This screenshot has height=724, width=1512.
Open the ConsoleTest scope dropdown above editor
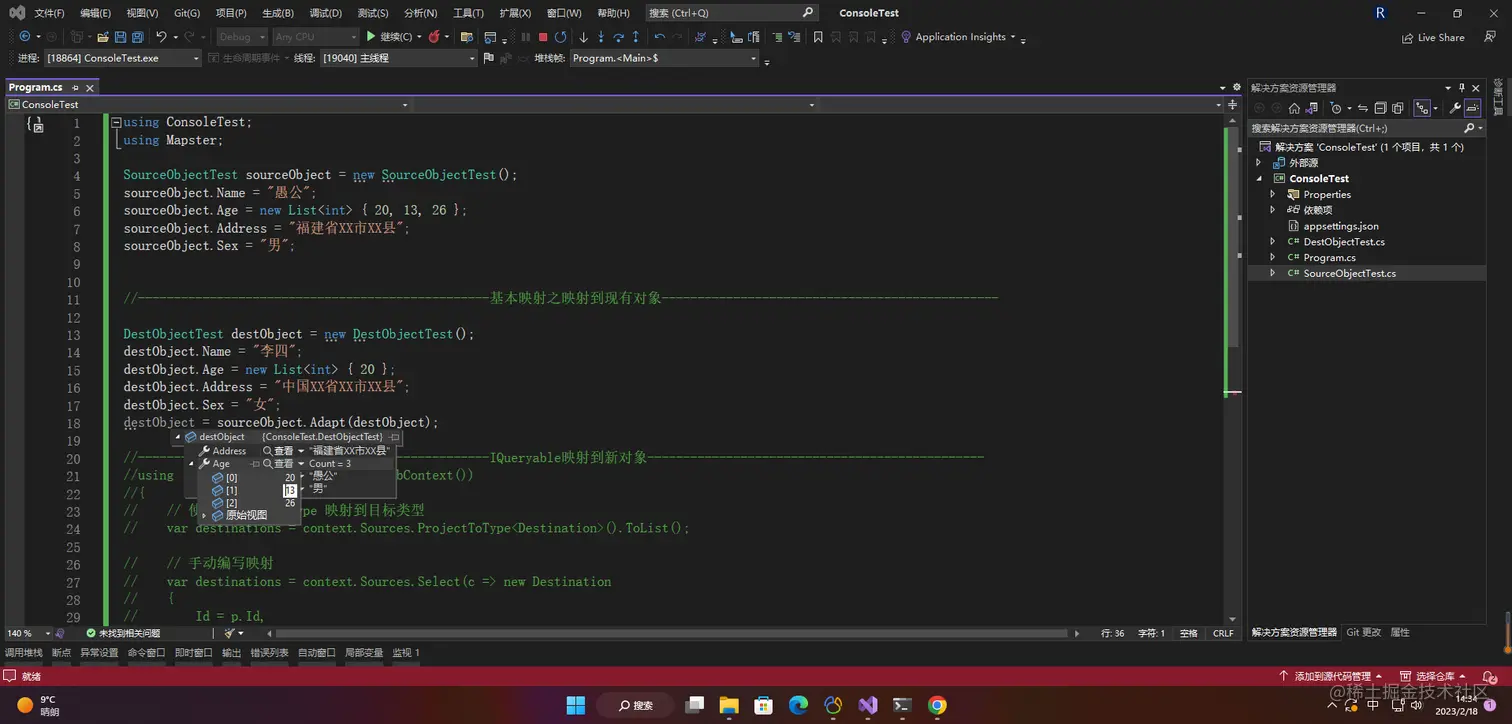209,104
